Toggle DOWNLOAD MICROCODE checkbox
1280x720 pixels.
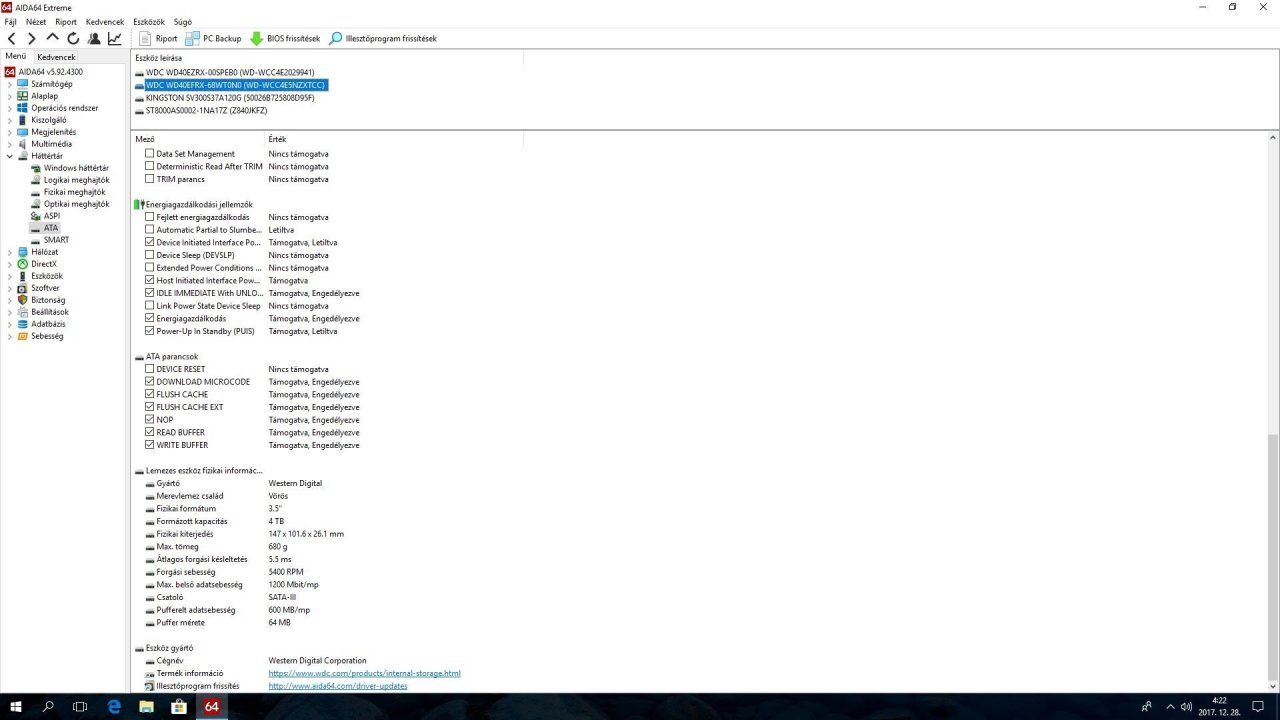[150, 382]
